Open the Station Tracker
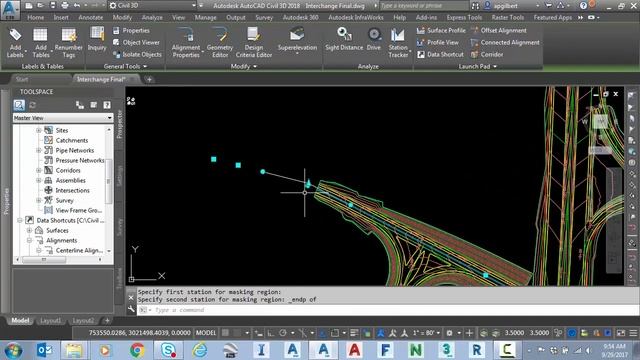 398,43
